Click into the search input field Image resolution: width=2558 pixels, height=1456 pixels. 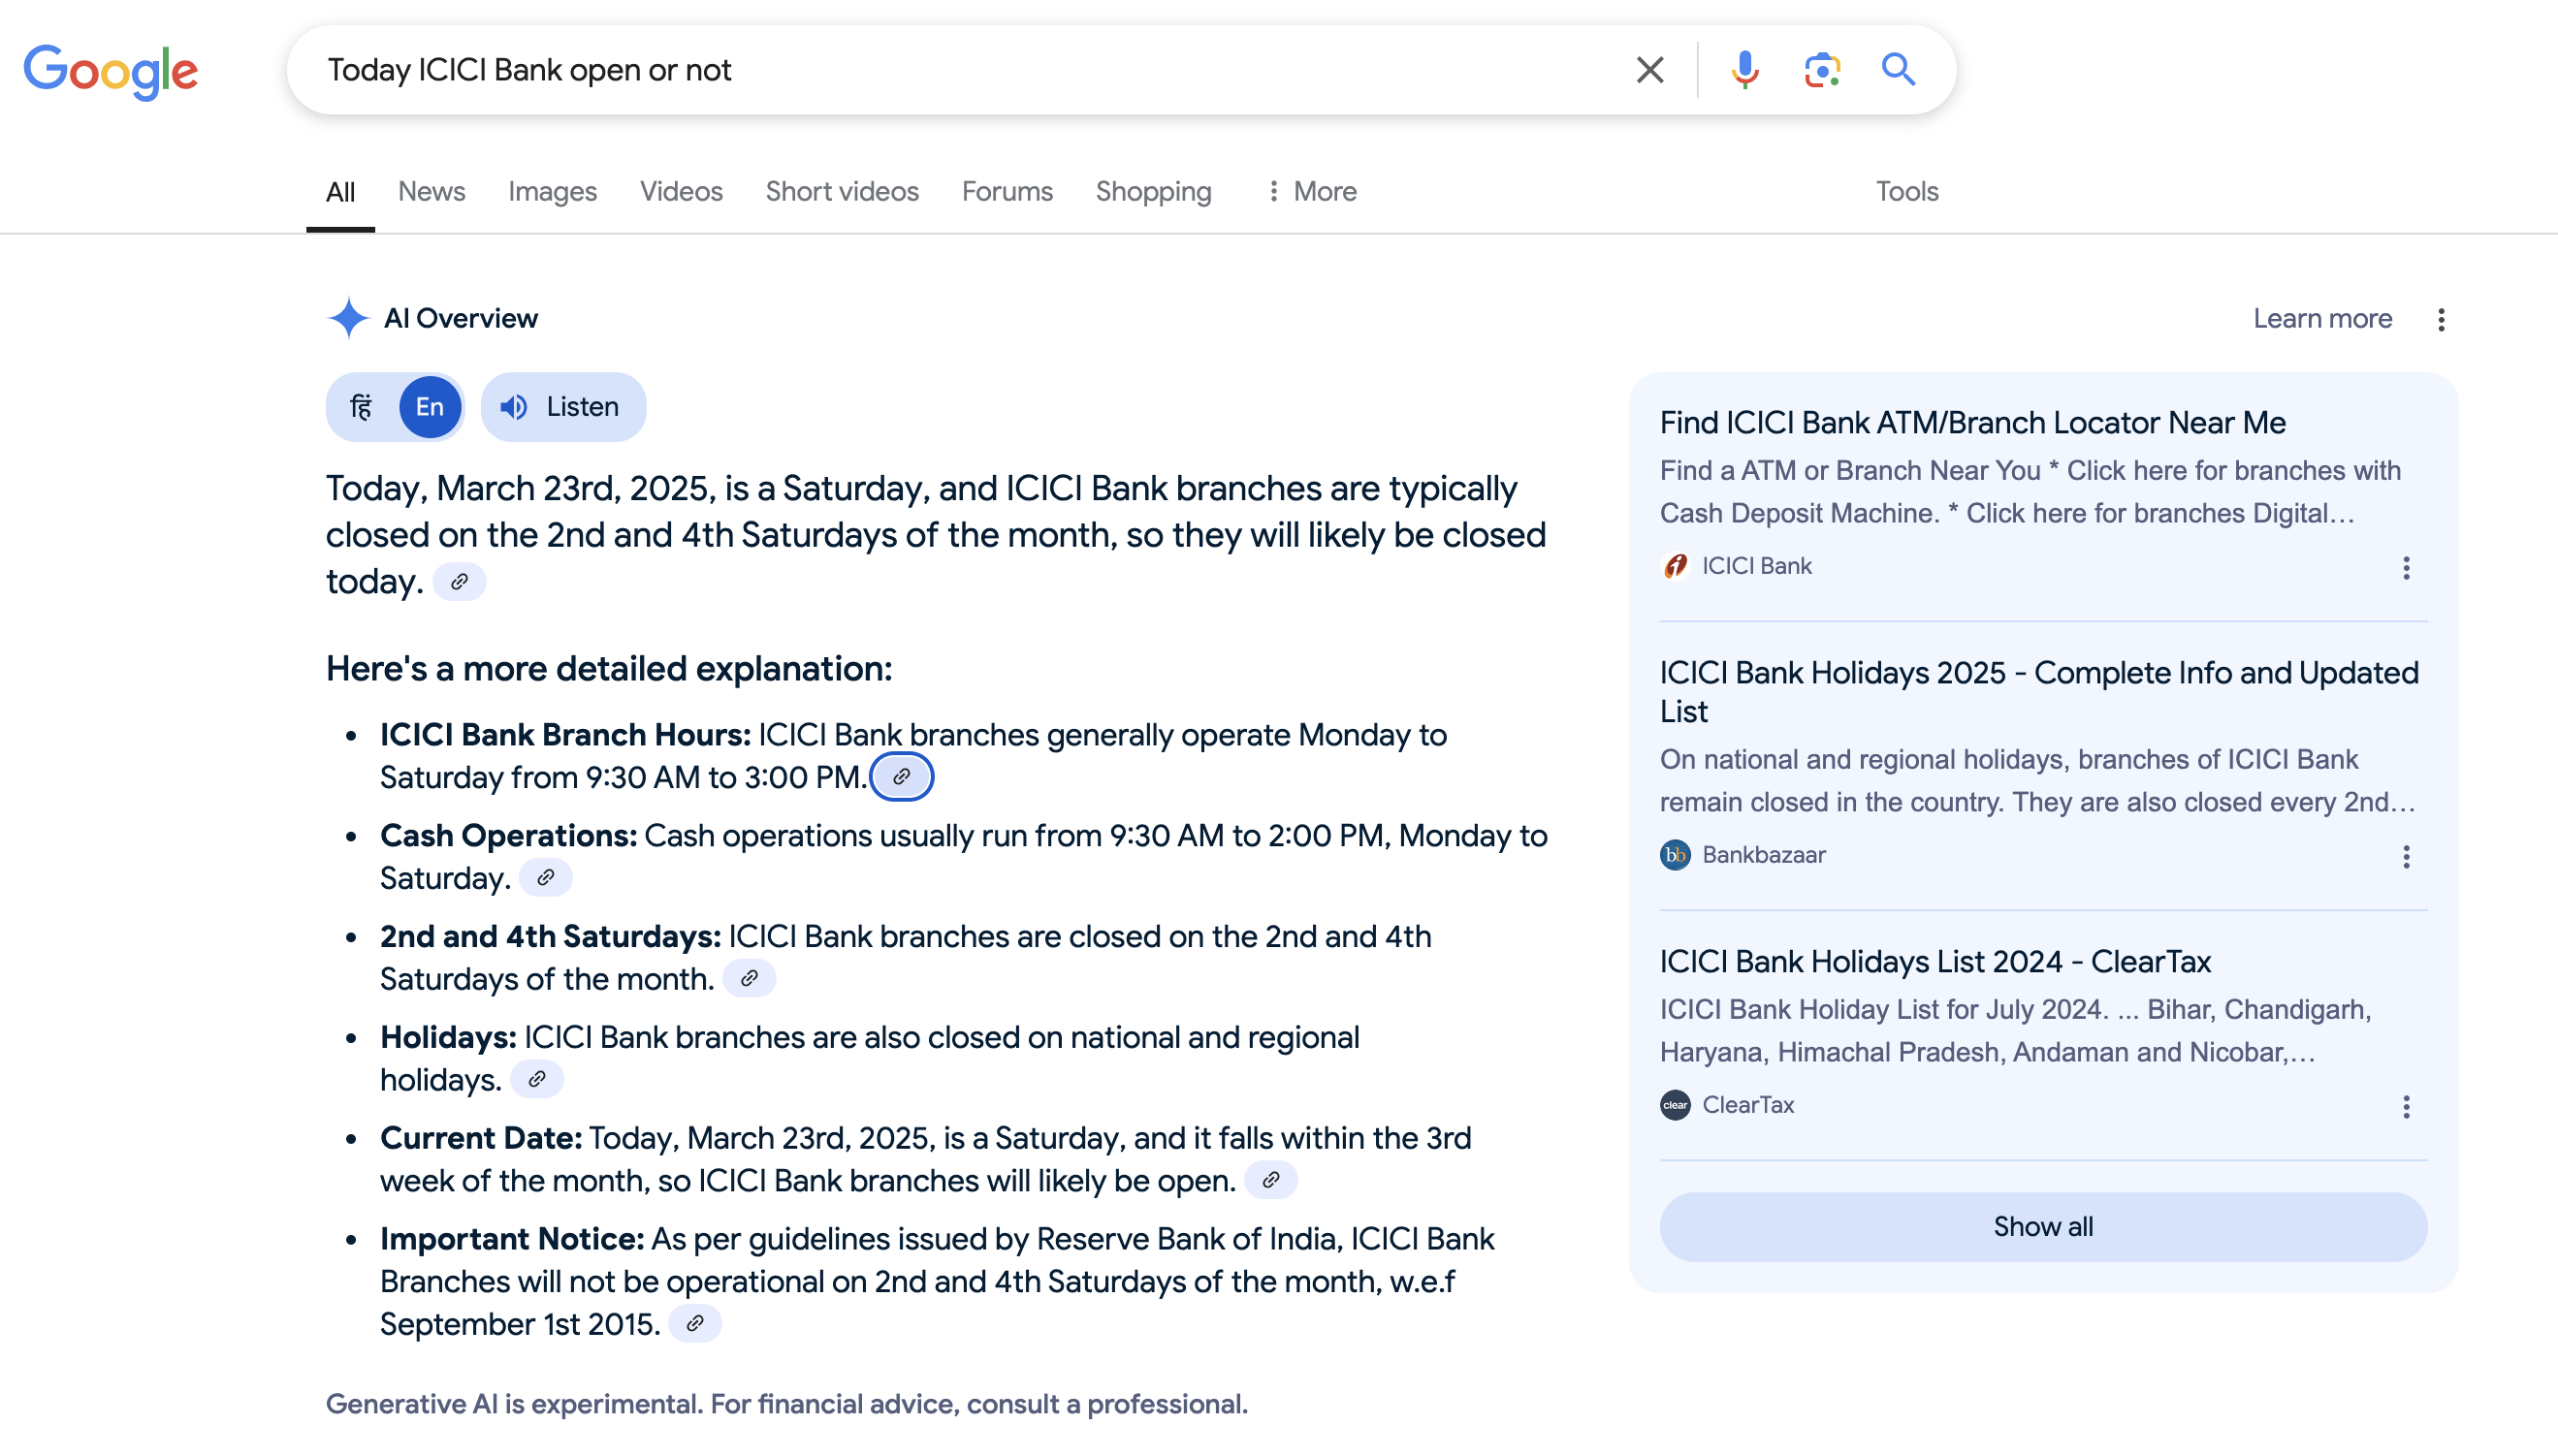[x=960, y=70]
